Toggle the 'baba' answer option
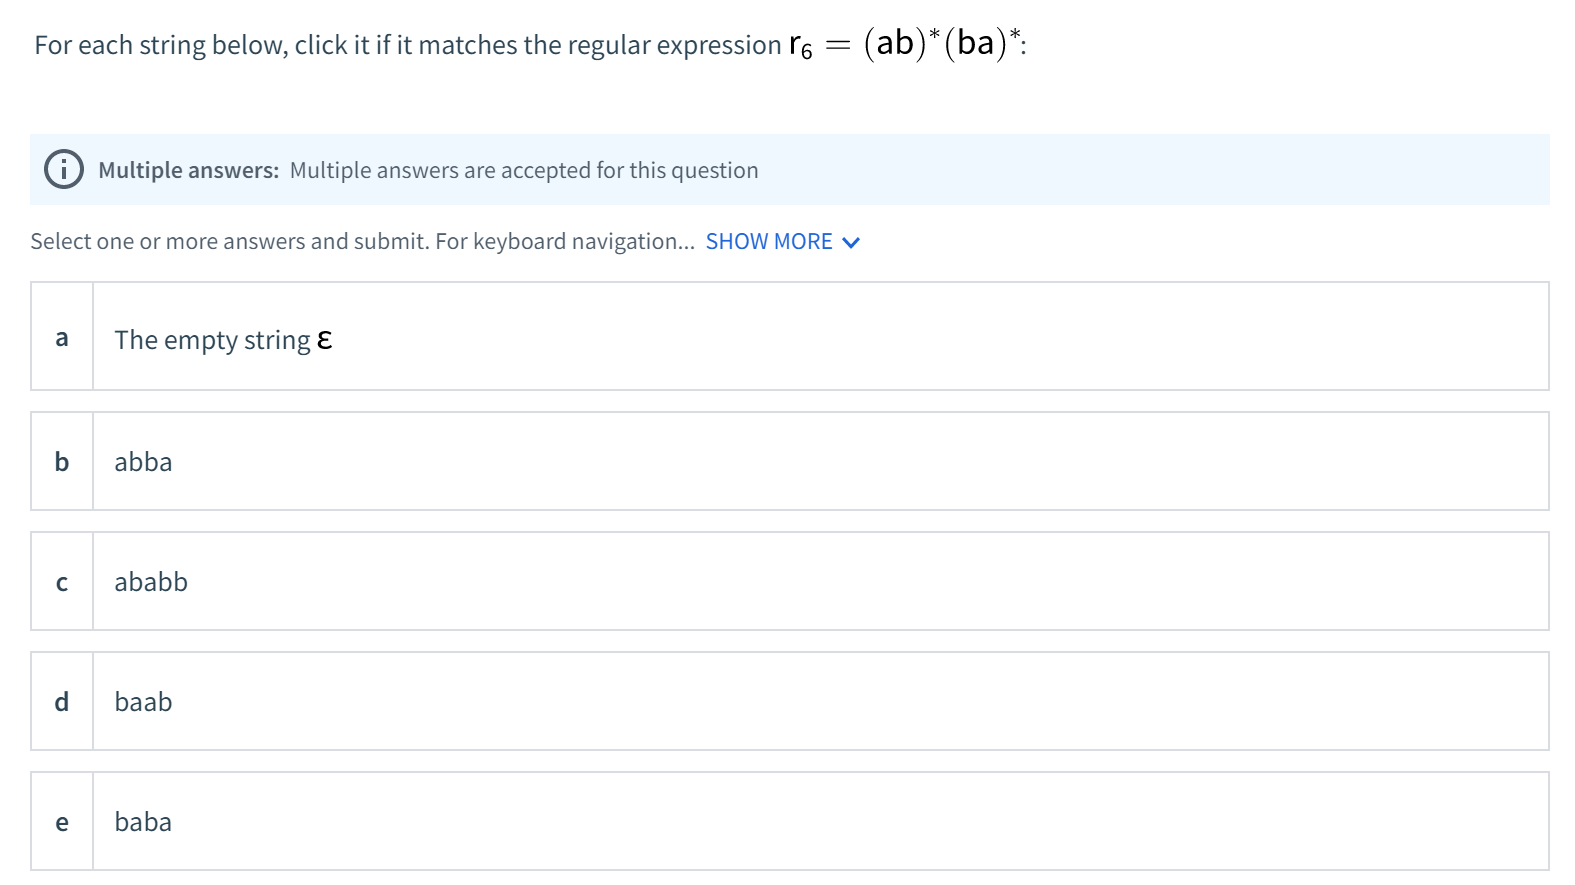The width and height of the screenshot is (1575, 885). point(143,822)
